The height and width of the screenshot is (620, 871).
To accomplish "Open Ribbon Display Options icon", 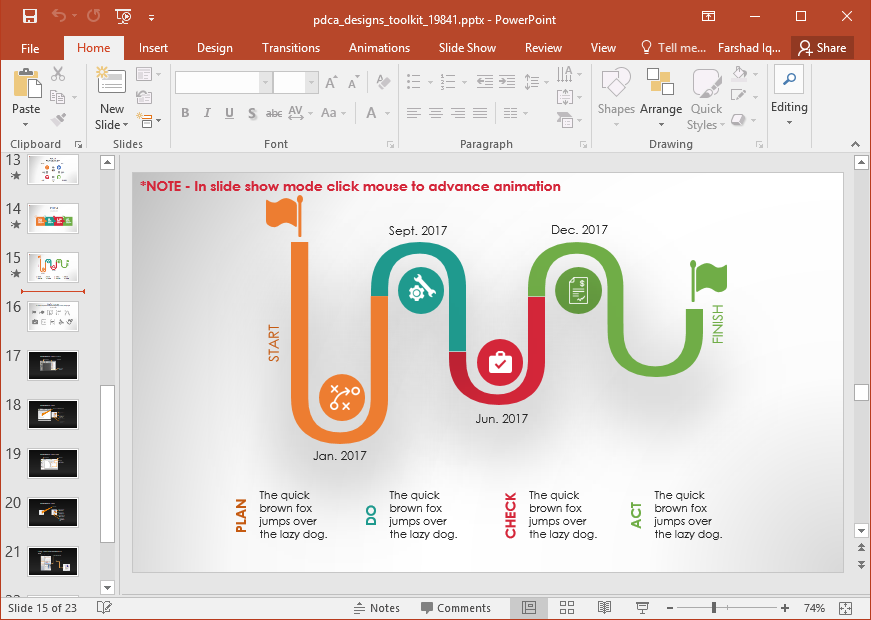I will (x=708, y=17).
